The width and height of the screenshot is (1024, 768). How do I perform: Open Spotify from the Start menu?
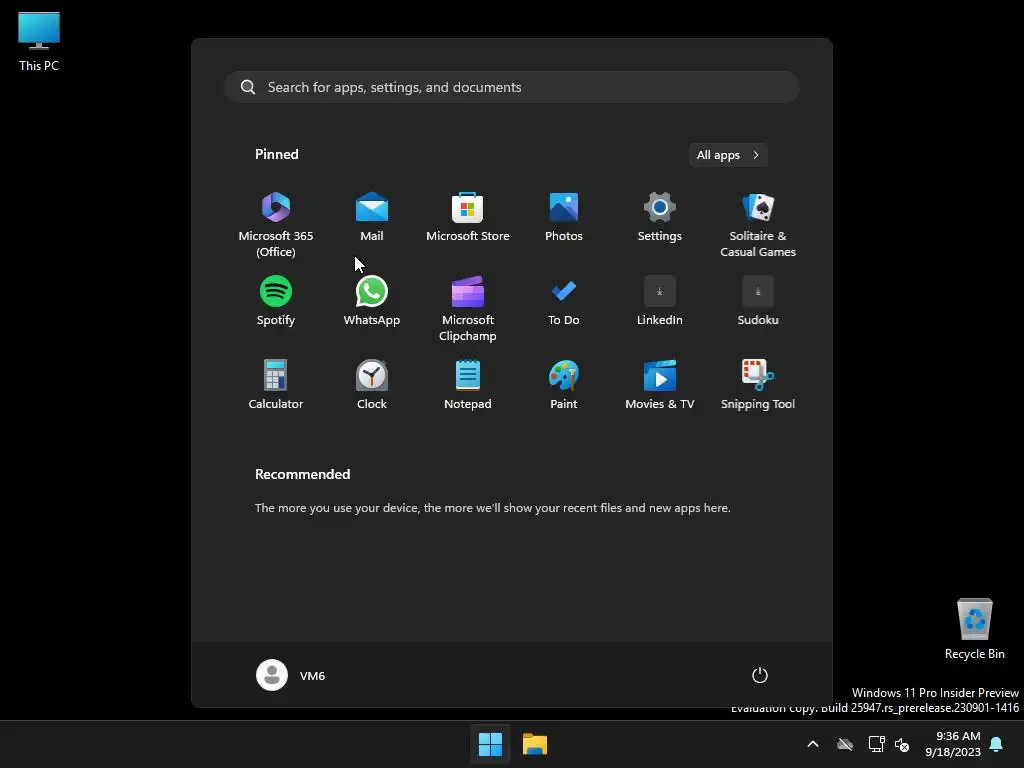point(276,301)
